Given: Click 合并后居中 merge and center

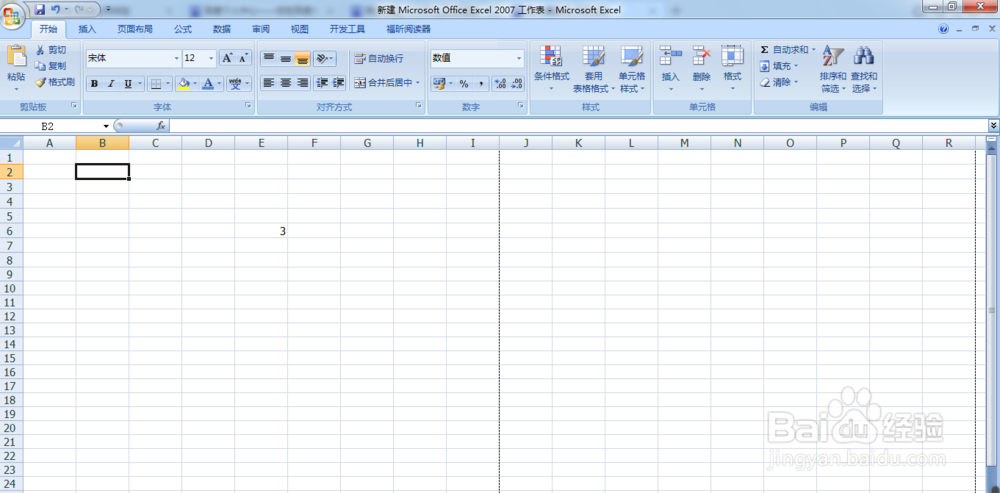Looking at the screenshot, I should [x=383, y=83].
